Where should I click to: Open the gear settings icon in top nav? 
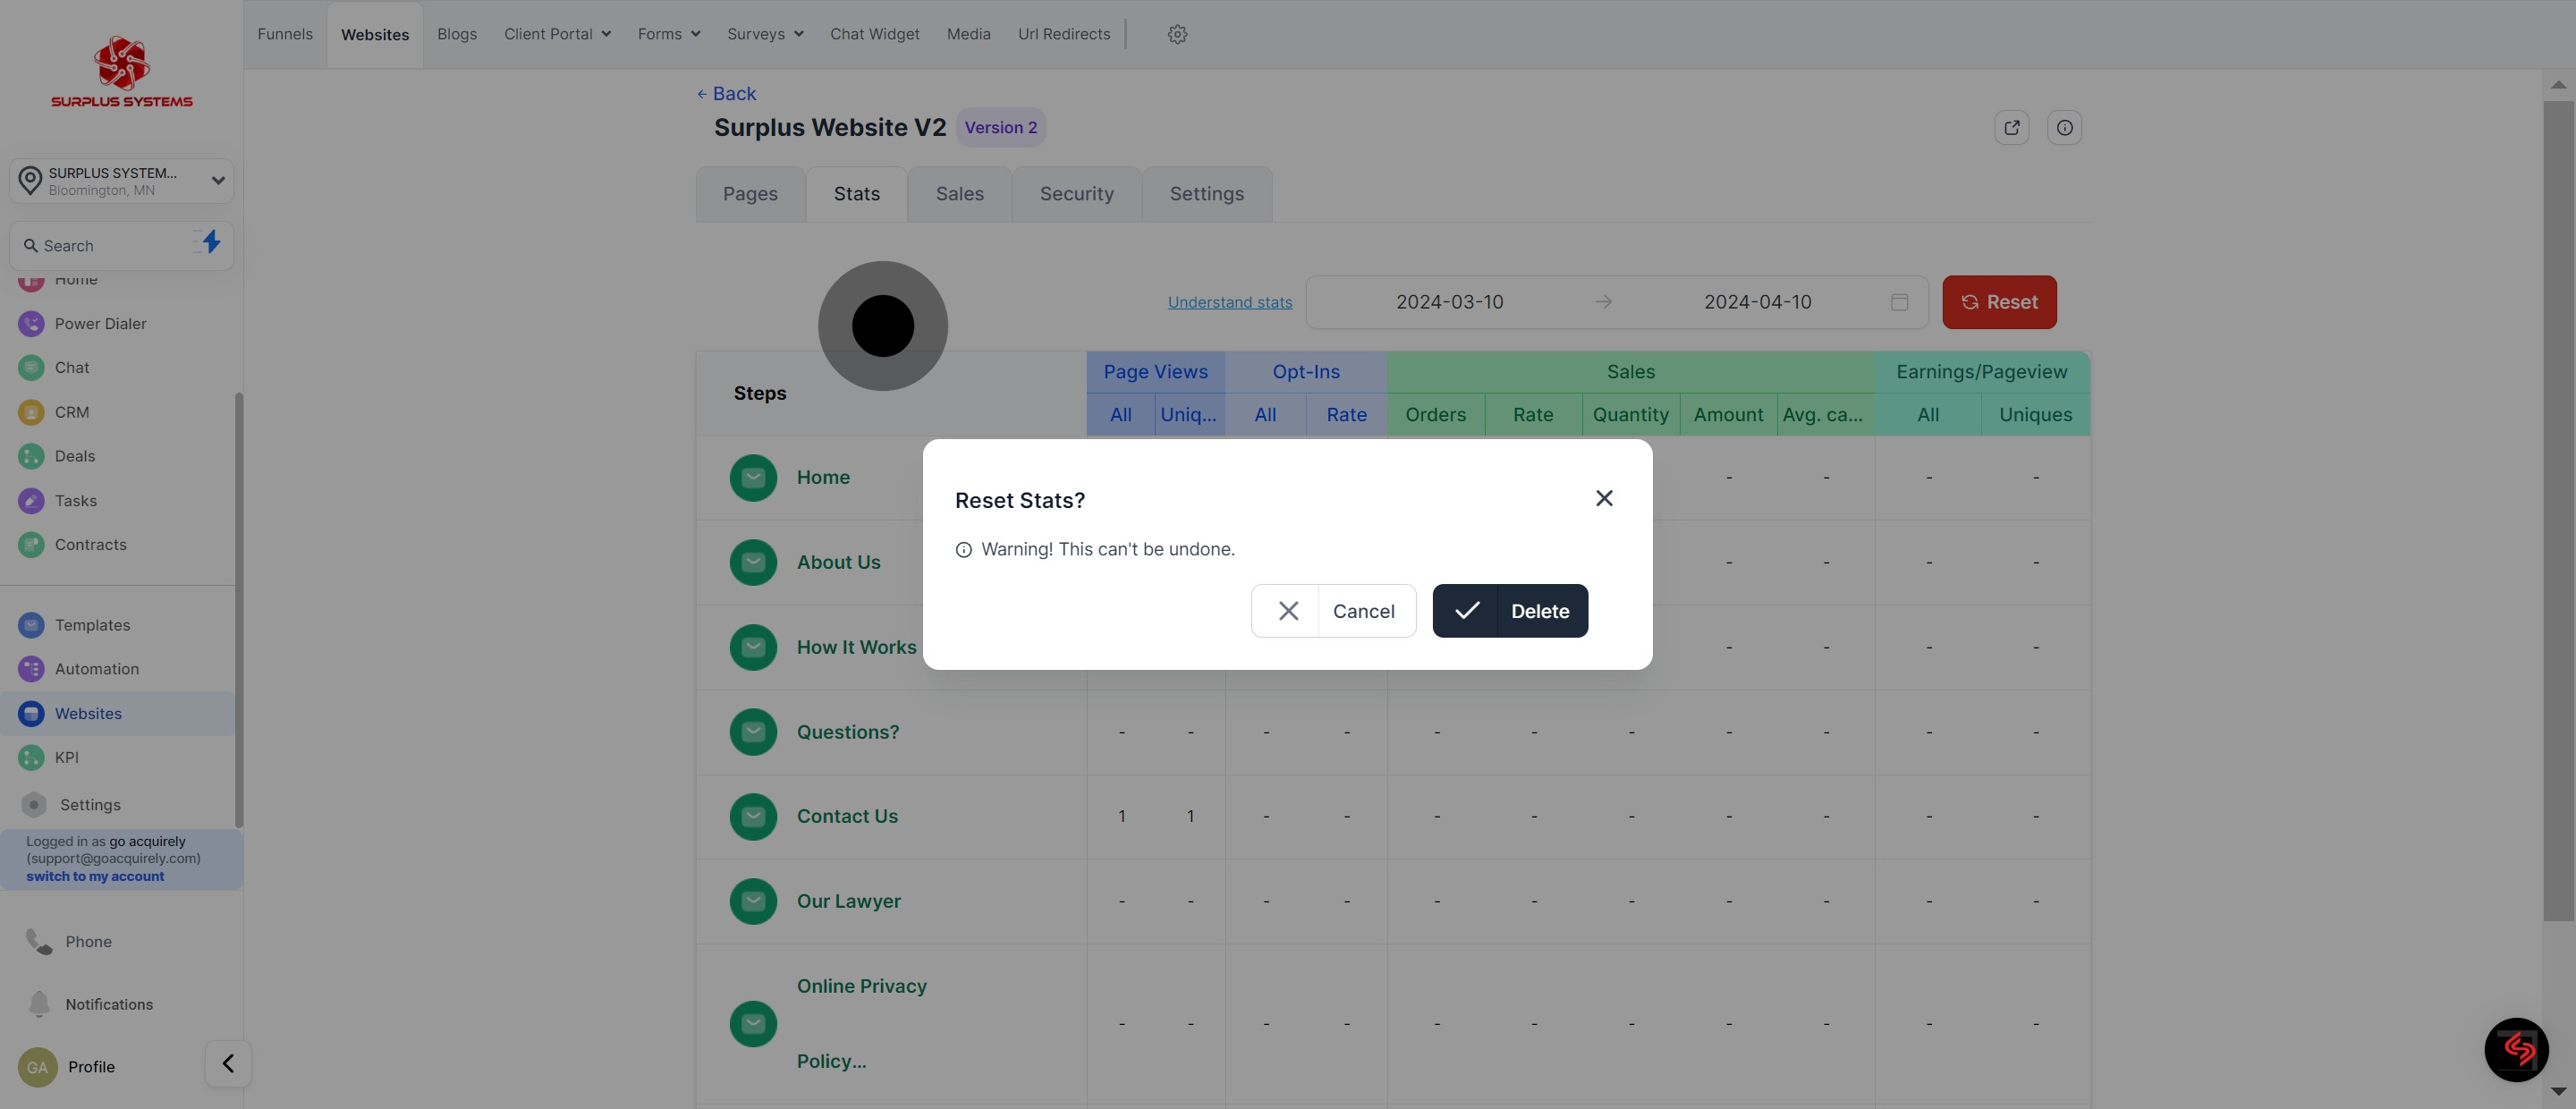1177,34
